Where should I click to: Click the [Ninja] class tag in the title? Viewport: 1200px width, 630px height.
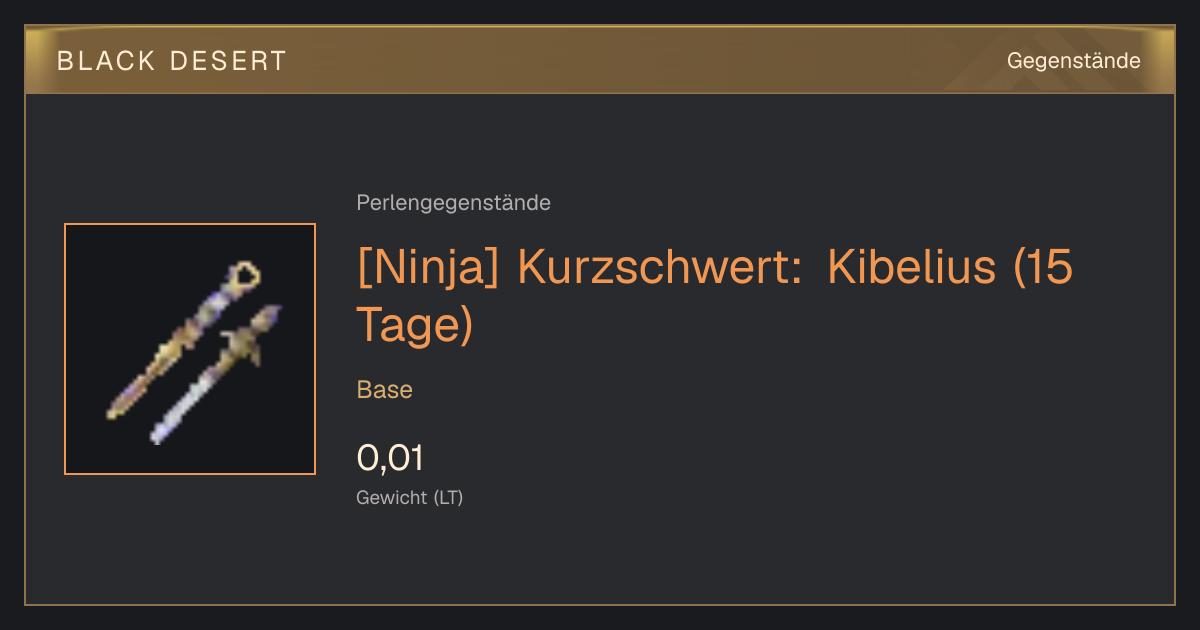[x=427, y=268]
